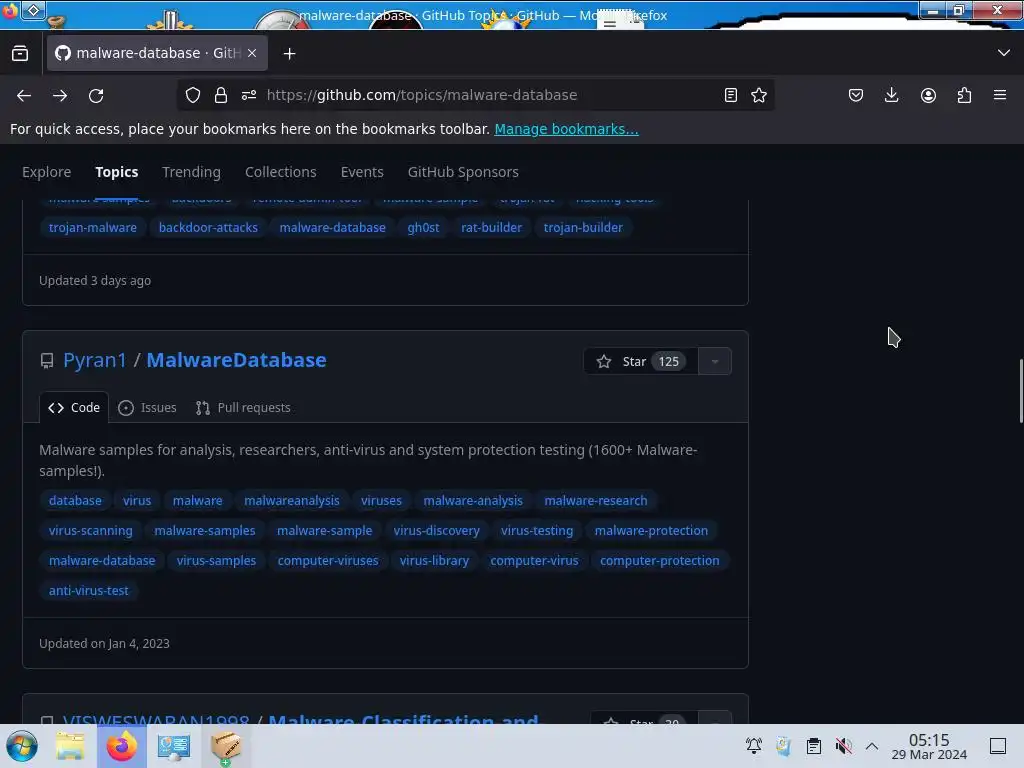1024x768 pixels.
Task: Open the Pyran1 user profile link
Action: pos(95,360)
